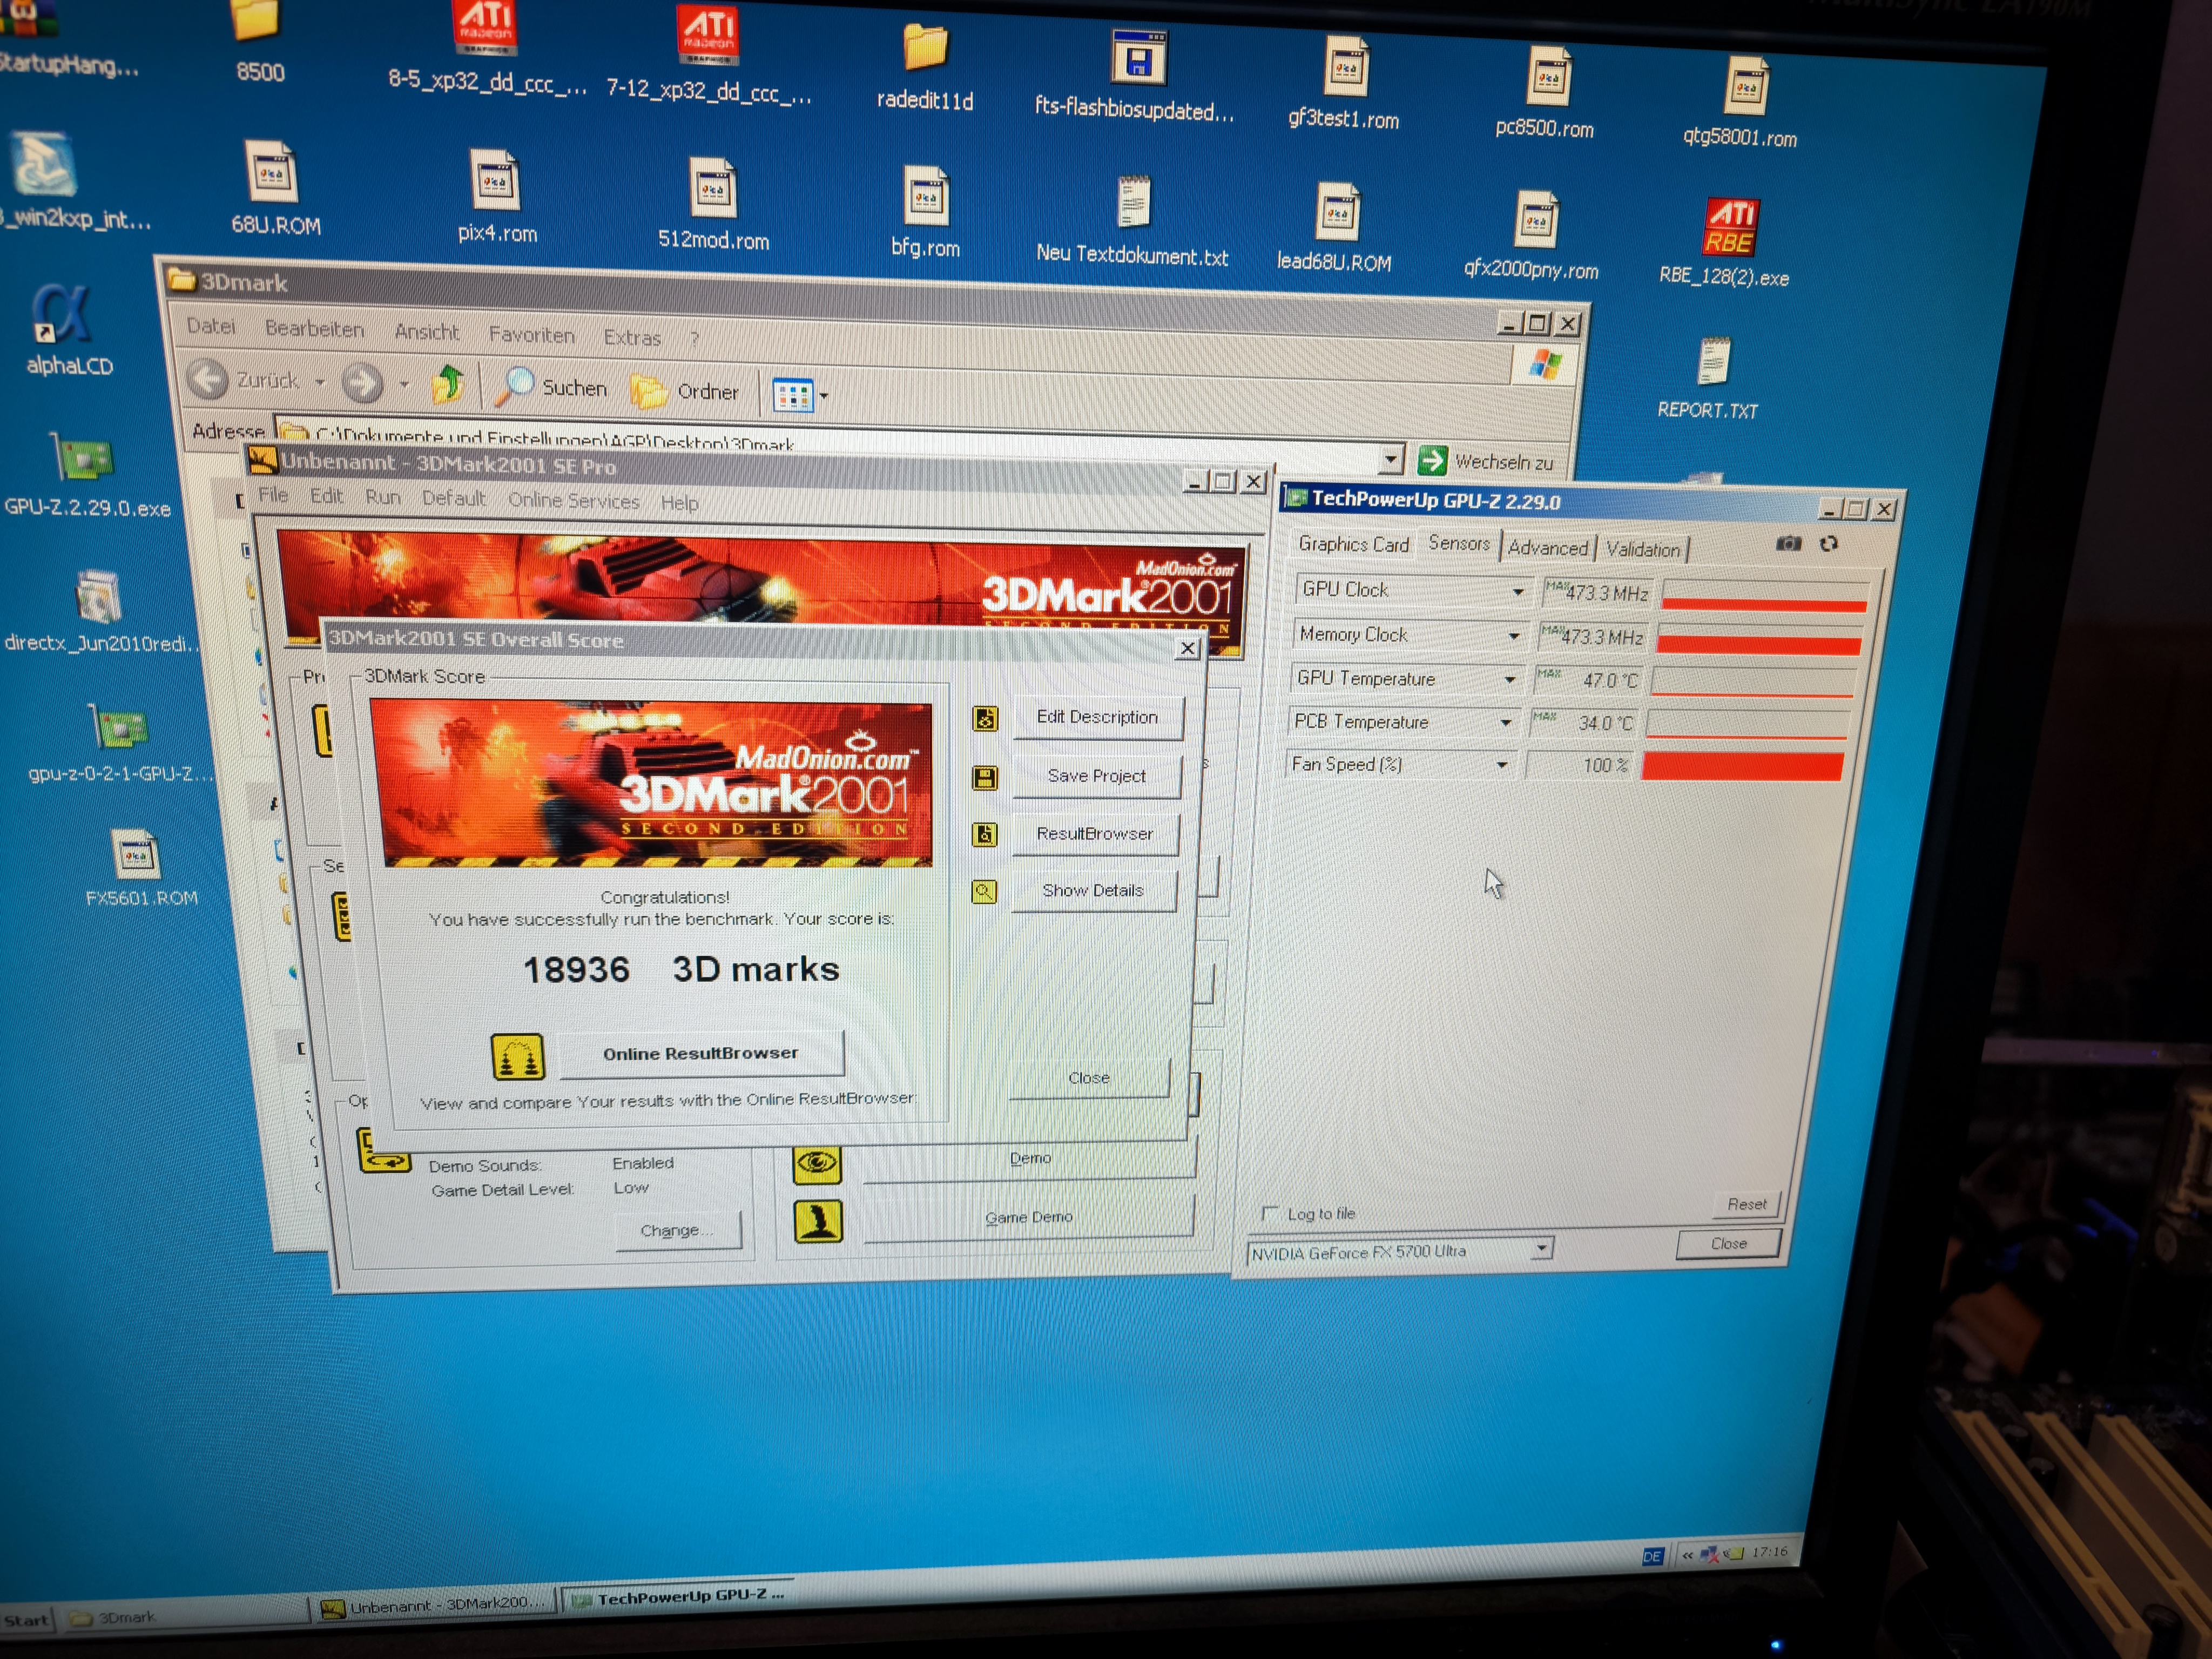
Task: Click the Save Project floppy icon
Action: 984,777
